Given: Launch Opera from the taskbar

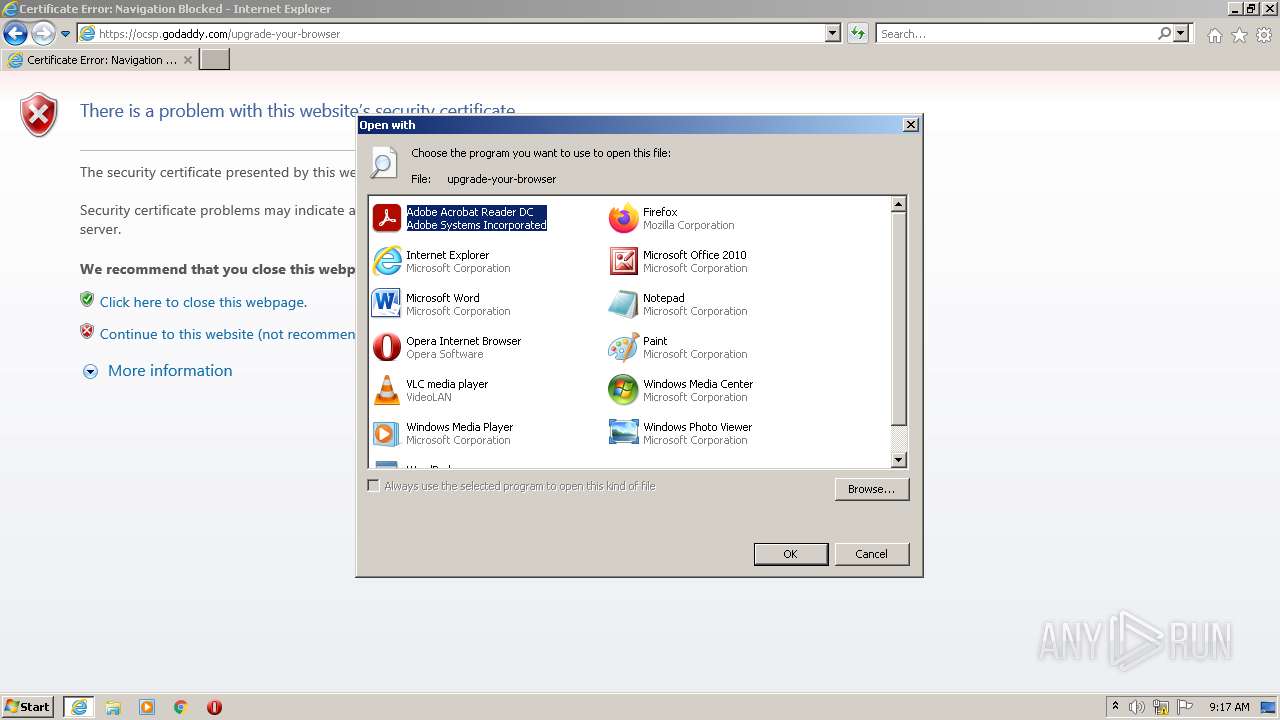Looking at the screenshot, I should tap(214, 707).
